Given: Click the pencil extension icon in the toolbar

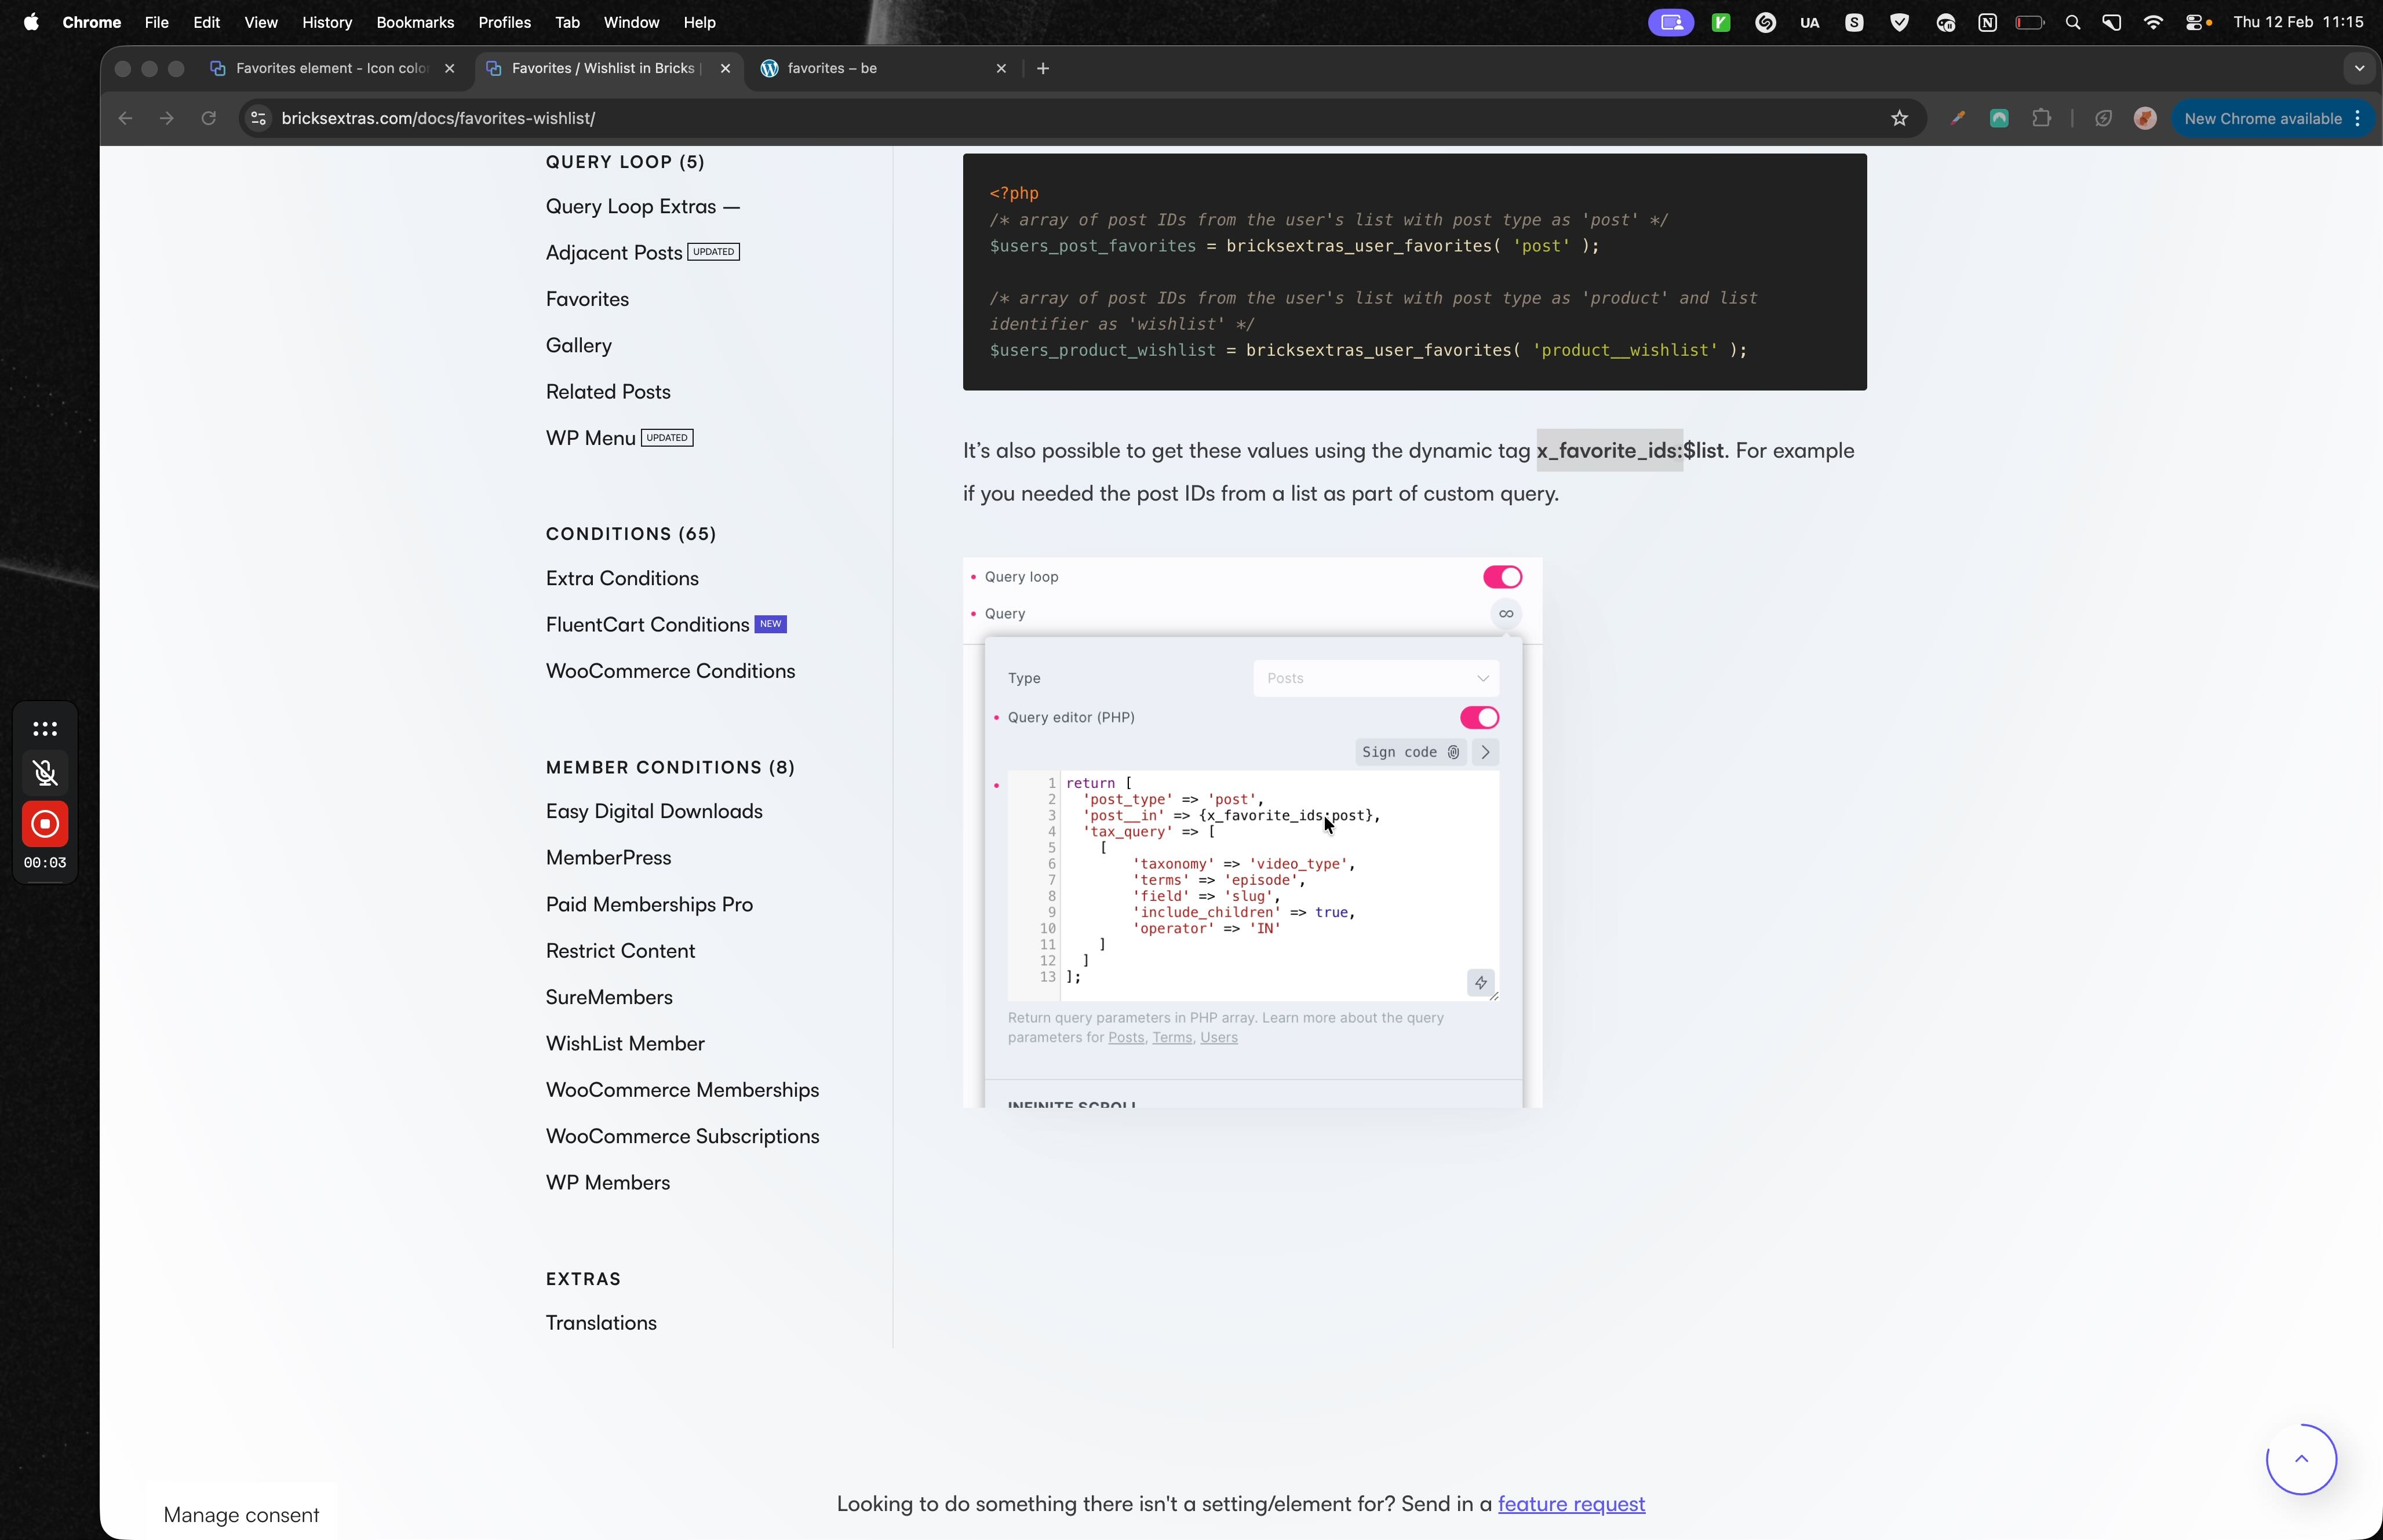Looking at the screenshot, I should coord(1957,118).
